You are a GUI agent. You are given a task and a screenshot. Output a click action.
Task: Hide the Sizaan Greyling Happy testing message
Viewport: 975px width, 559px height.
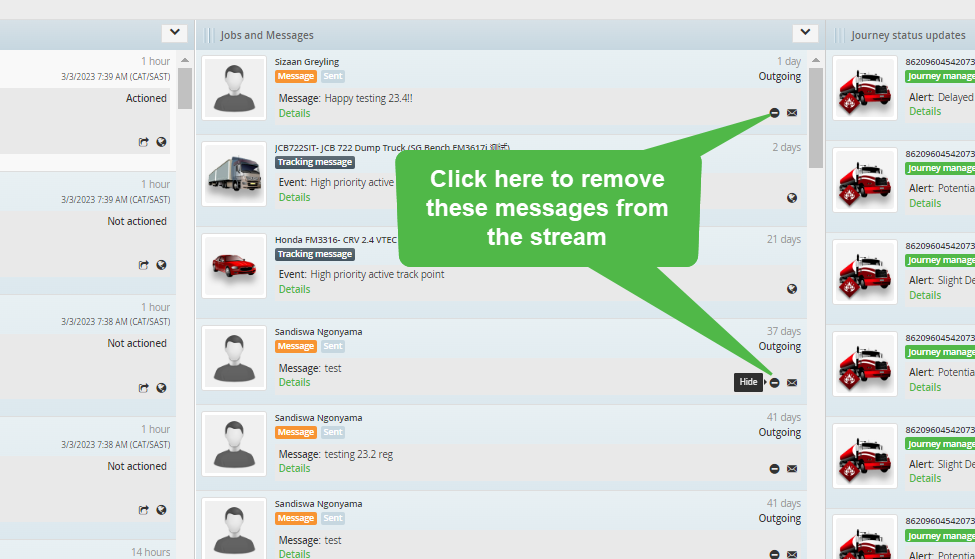click(774, 113)
